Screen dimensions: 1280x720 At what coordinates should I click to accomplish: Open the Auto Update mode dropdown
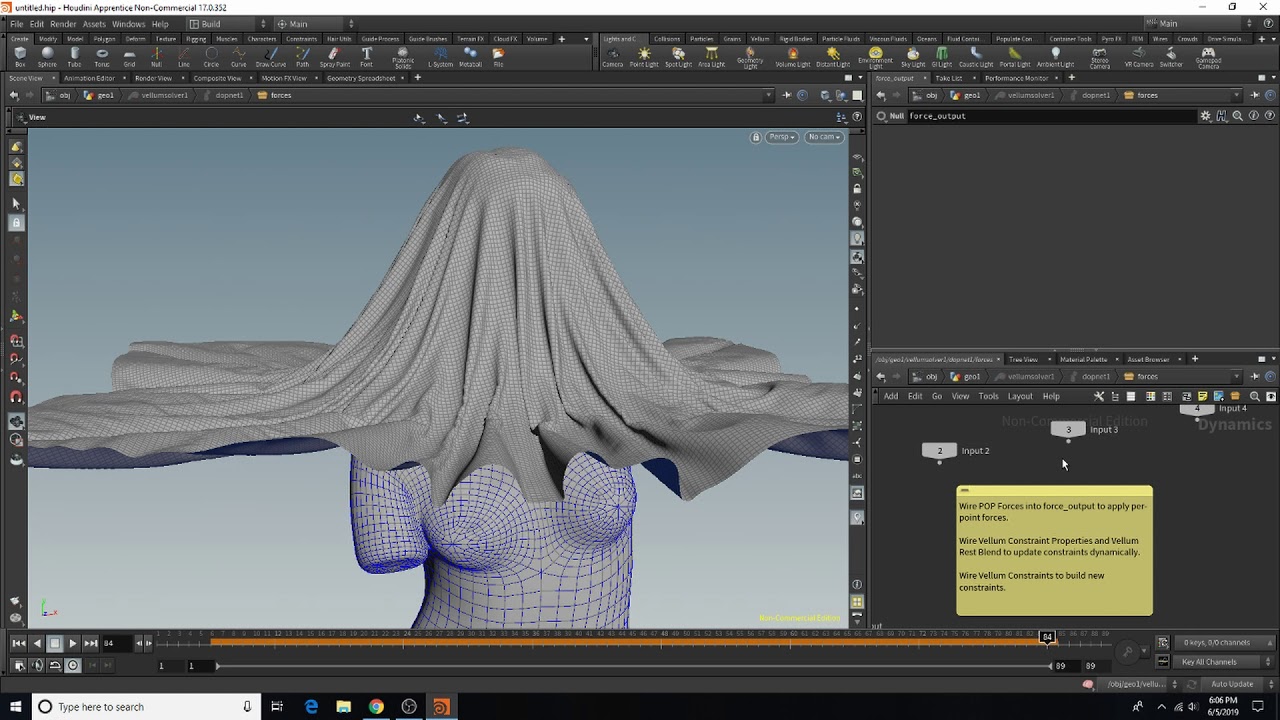(x=1237, y=684)
